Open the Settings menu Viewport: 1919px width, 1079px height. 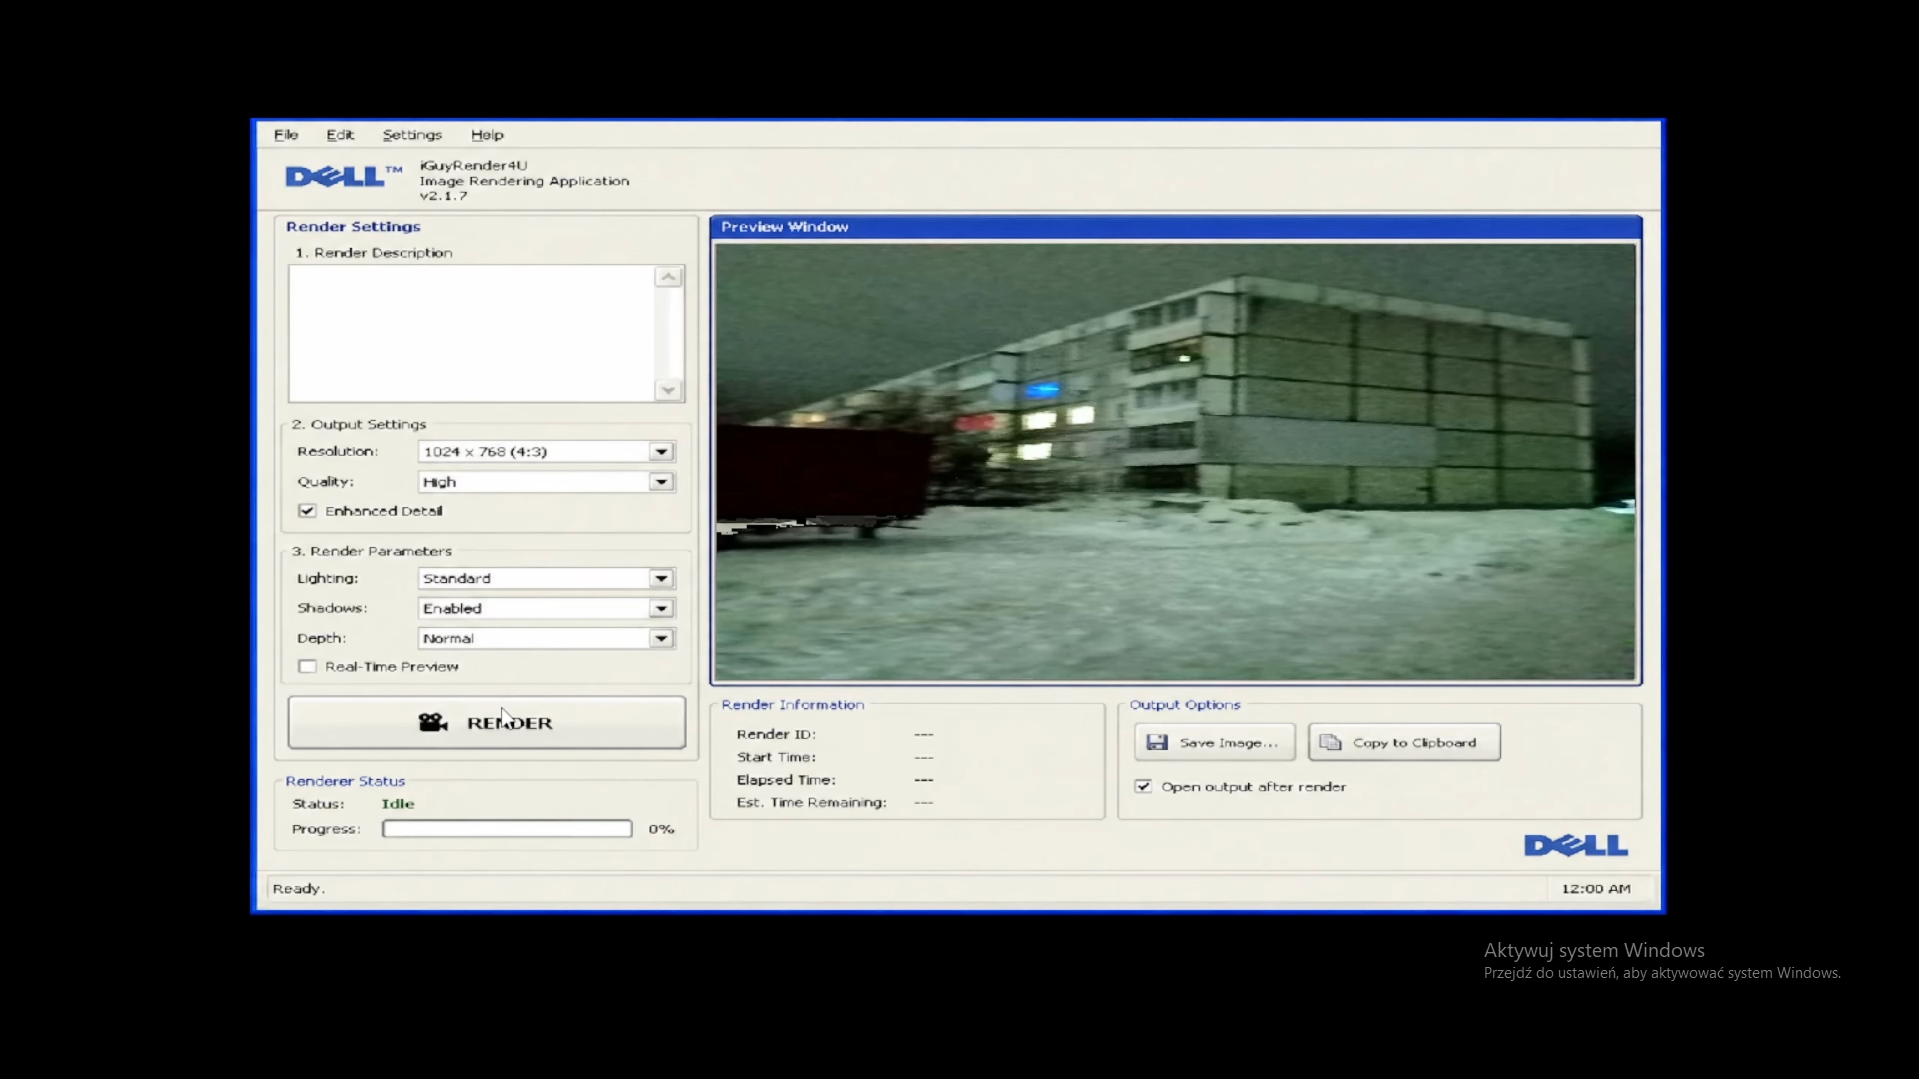(412, 135)
